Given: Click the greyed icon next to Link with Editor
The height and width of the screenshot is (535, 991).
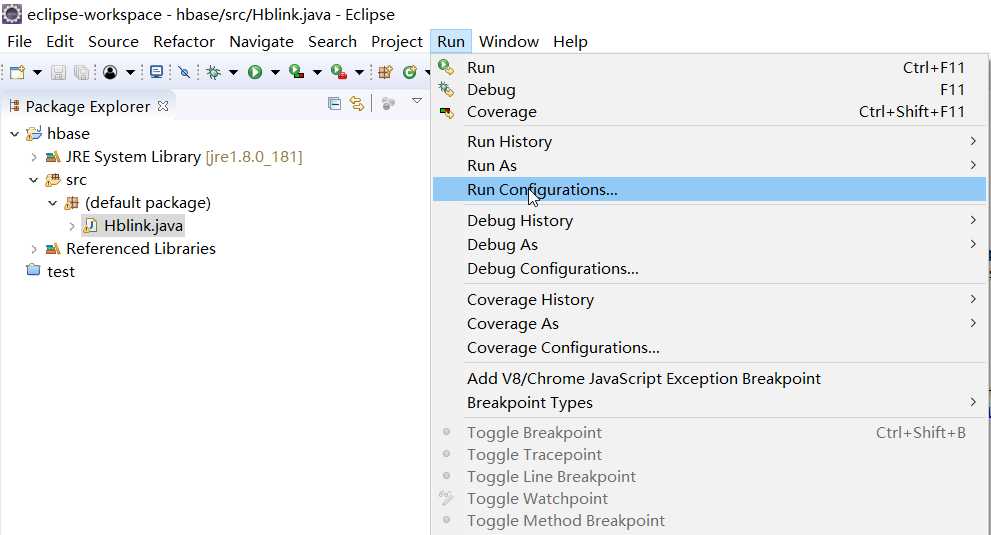Looking at the screenshot, I should point(388,104).
